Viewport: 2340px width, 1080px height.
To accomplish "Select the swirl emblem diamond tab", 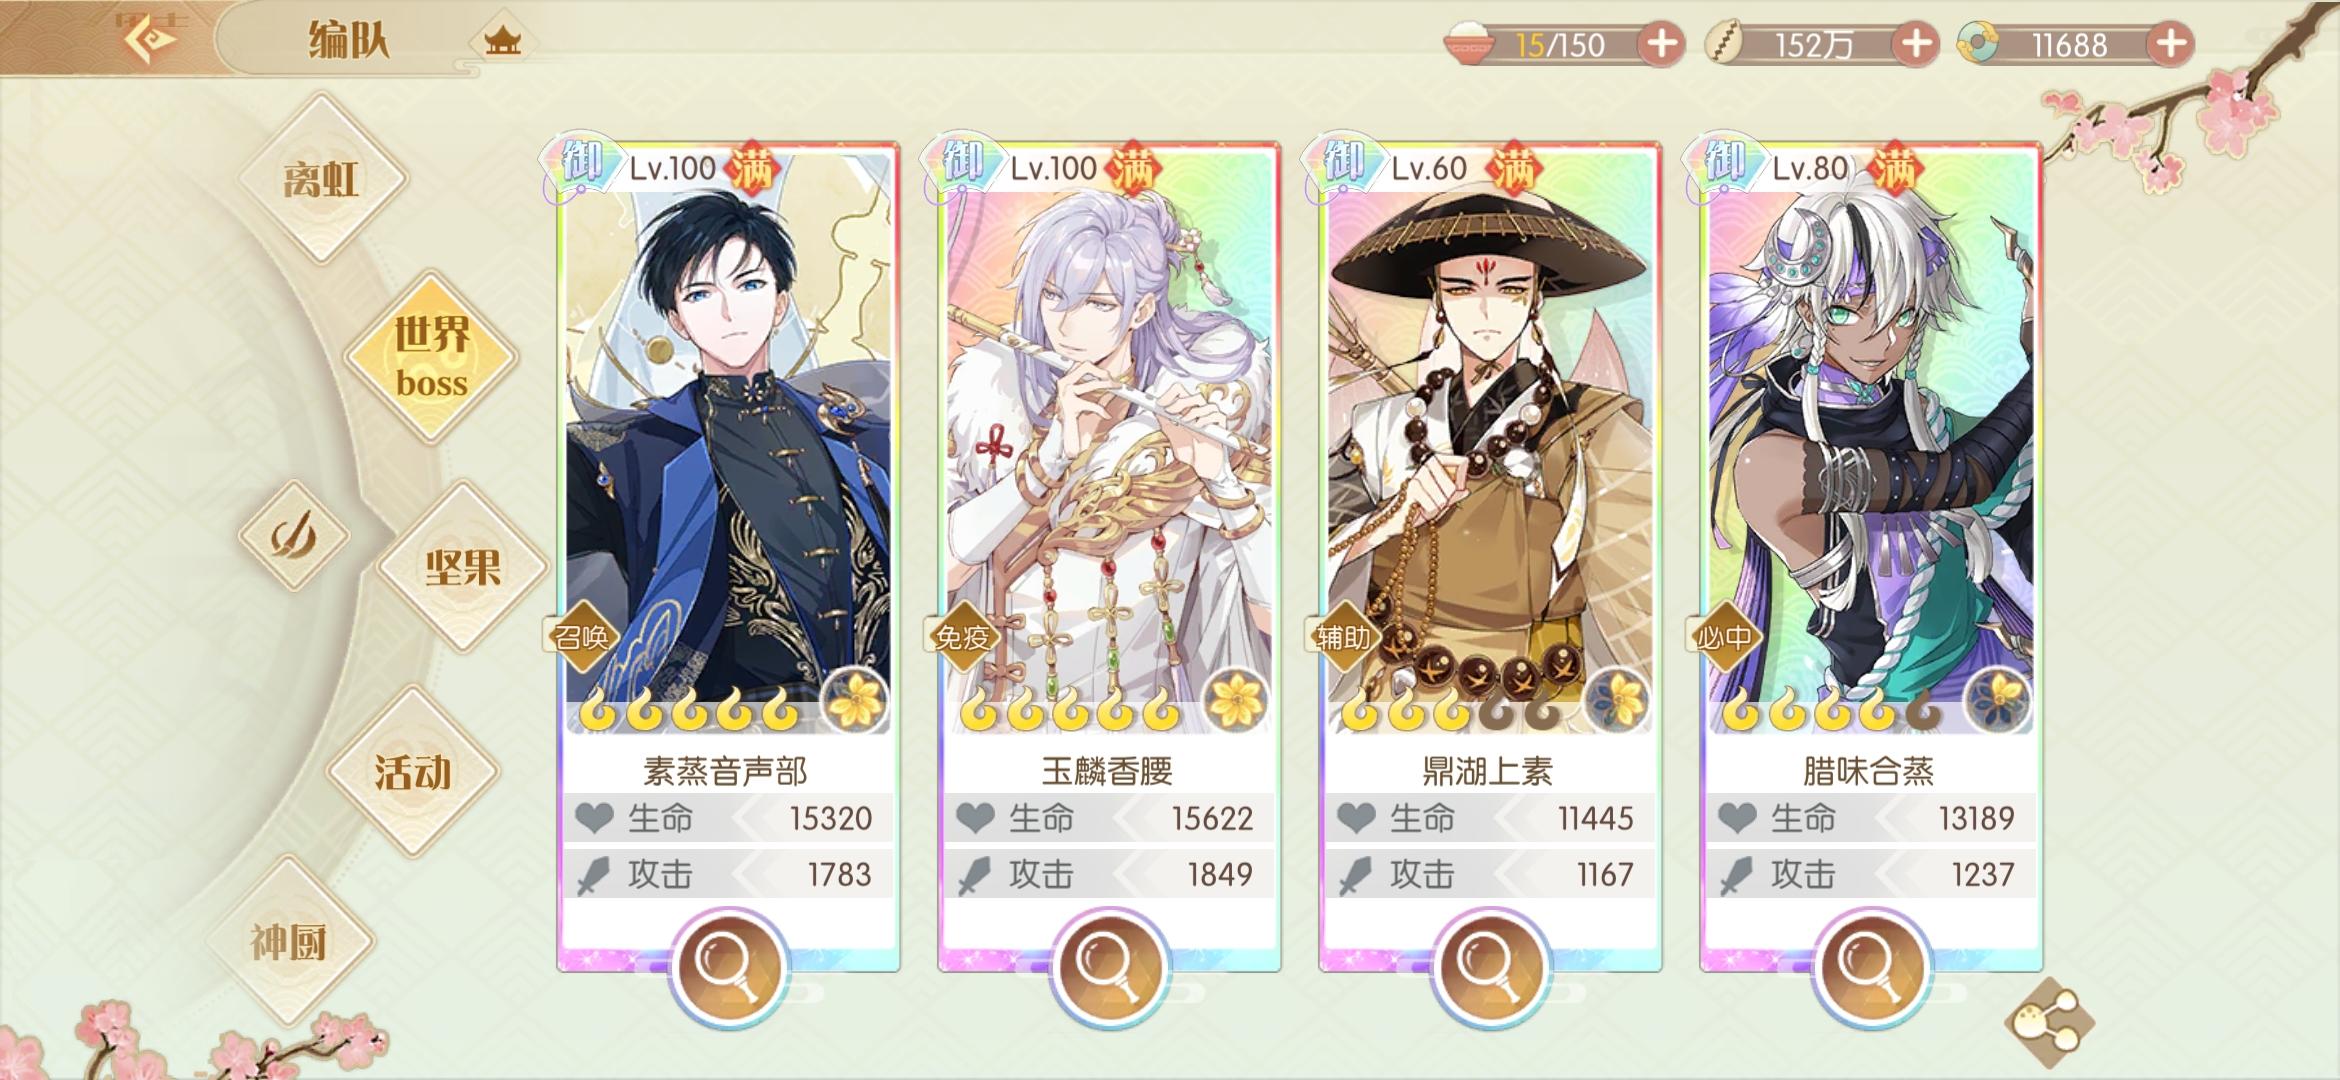I will 294,535.
